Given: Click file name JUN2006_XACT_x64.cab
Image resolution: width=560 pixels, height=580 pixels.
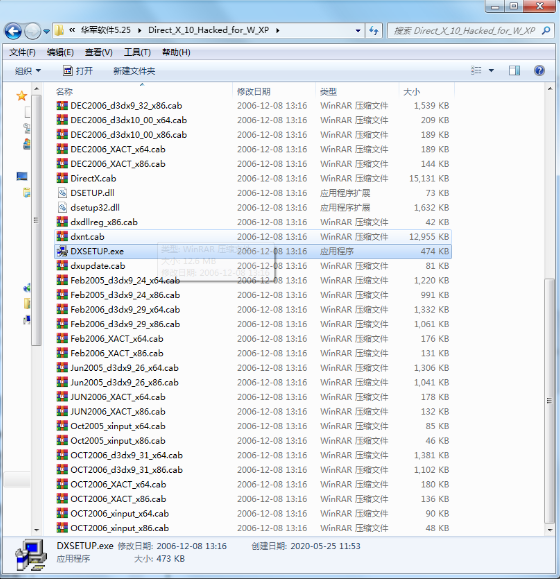Looking at the screenshot, I should pos(118,397).
